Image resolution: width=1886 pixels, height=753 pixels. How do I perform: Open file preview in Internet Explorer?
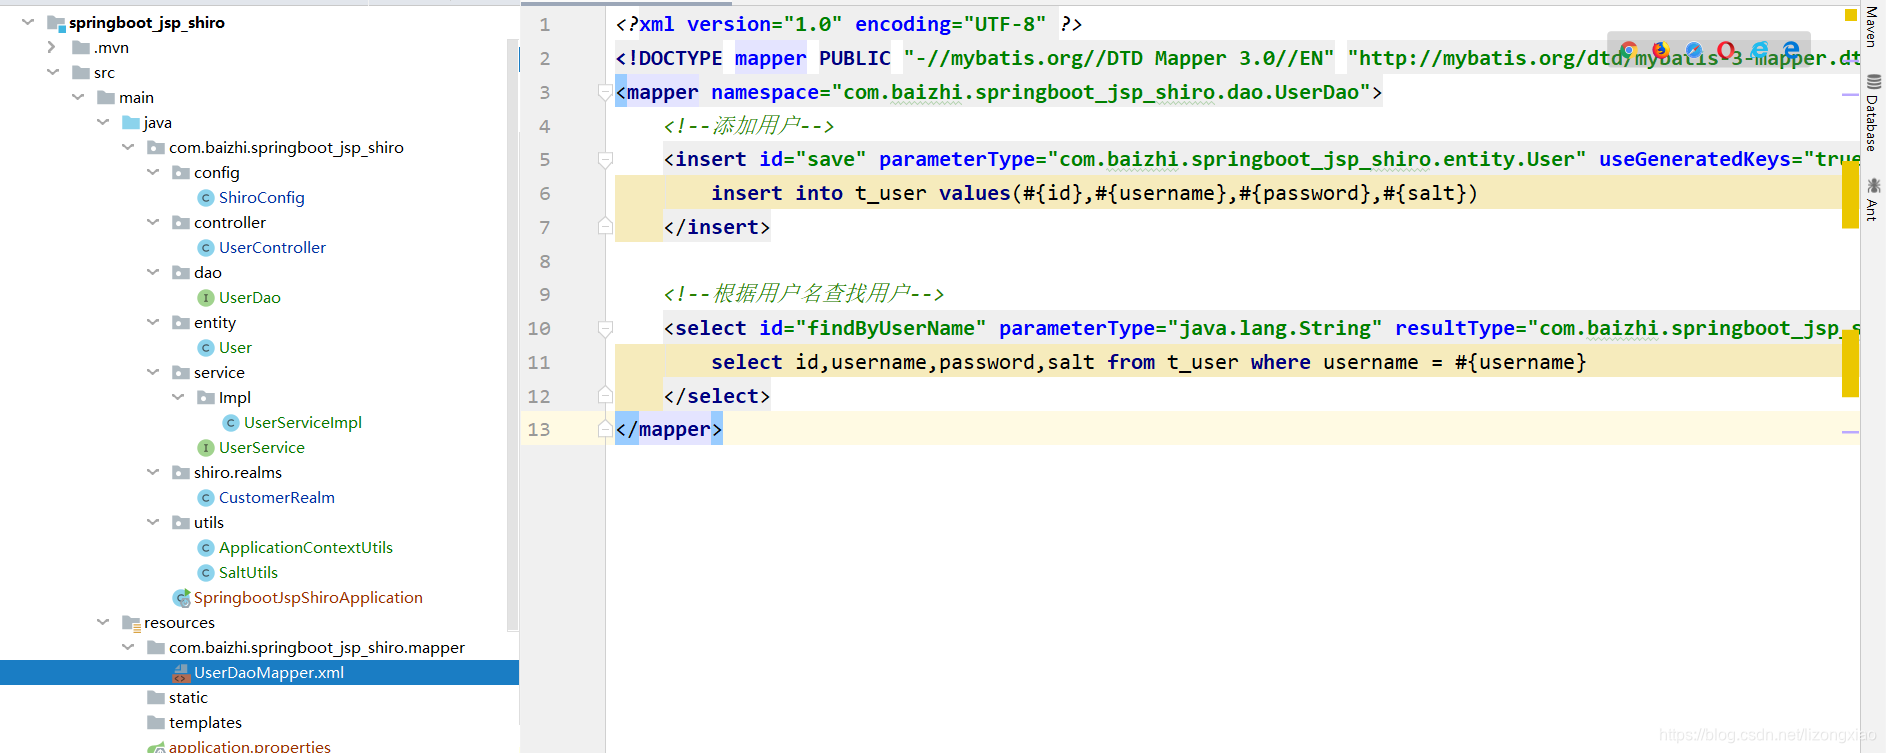click(x=1759, y=50)
